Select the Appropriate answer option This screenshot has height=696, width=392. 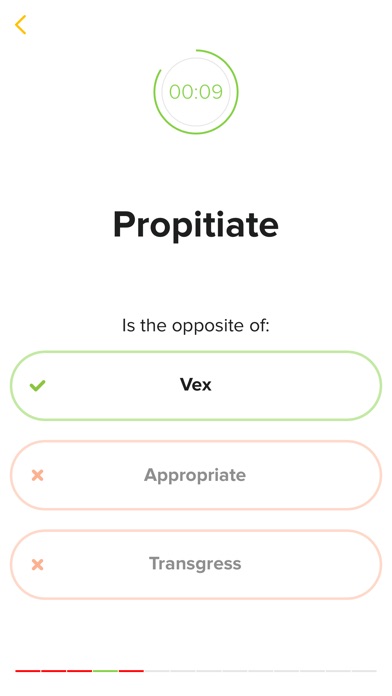196,475
